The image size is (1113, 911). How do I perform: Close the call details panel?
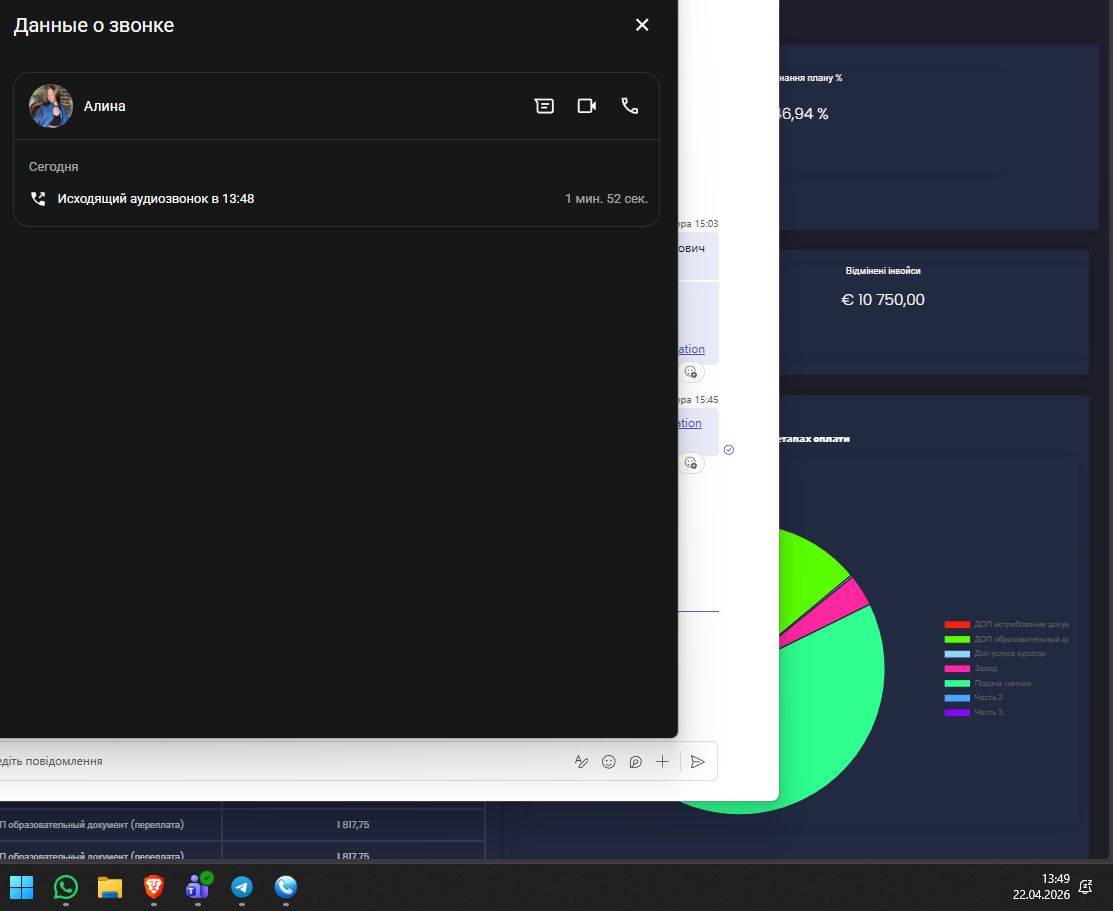(642, 25)
